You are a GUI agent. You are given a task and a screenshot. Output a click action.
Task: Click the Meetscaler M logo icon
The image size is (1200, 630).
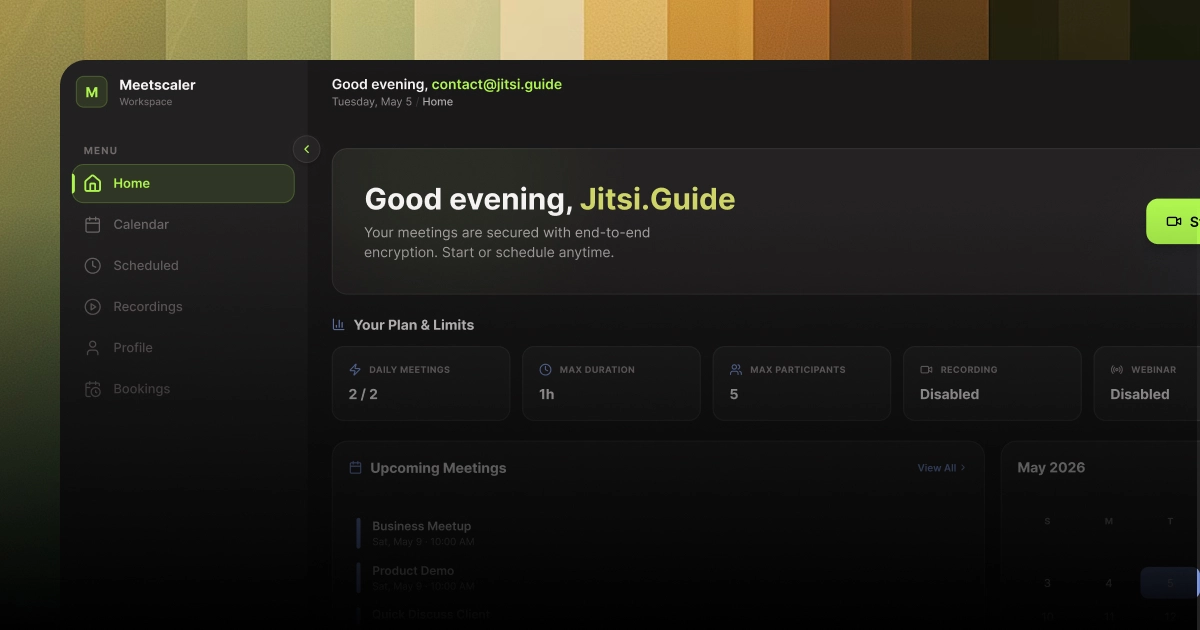coord(92,92)
